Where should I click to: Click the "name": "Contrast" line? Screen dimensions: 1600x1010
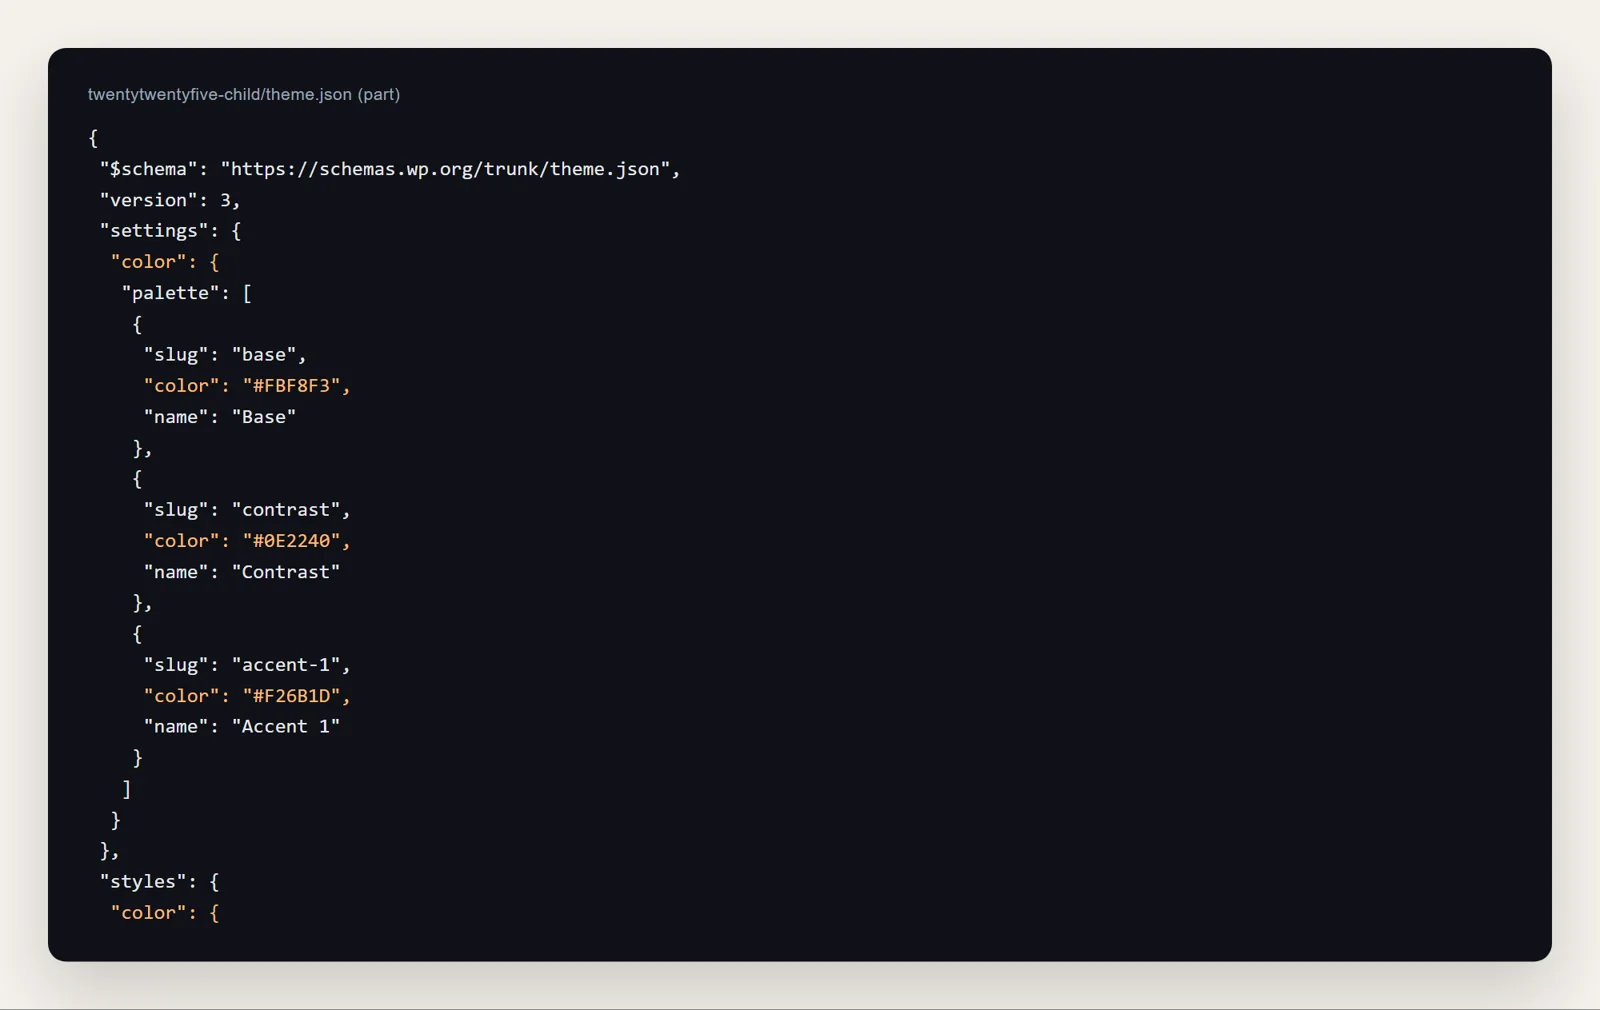pos(242,572)
